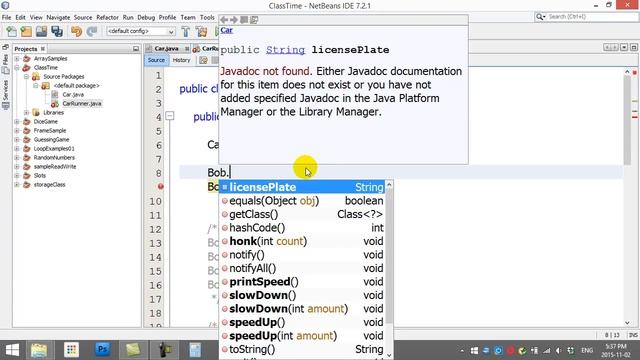Collapse the code fold on line 4

click(x=169, y=116)
